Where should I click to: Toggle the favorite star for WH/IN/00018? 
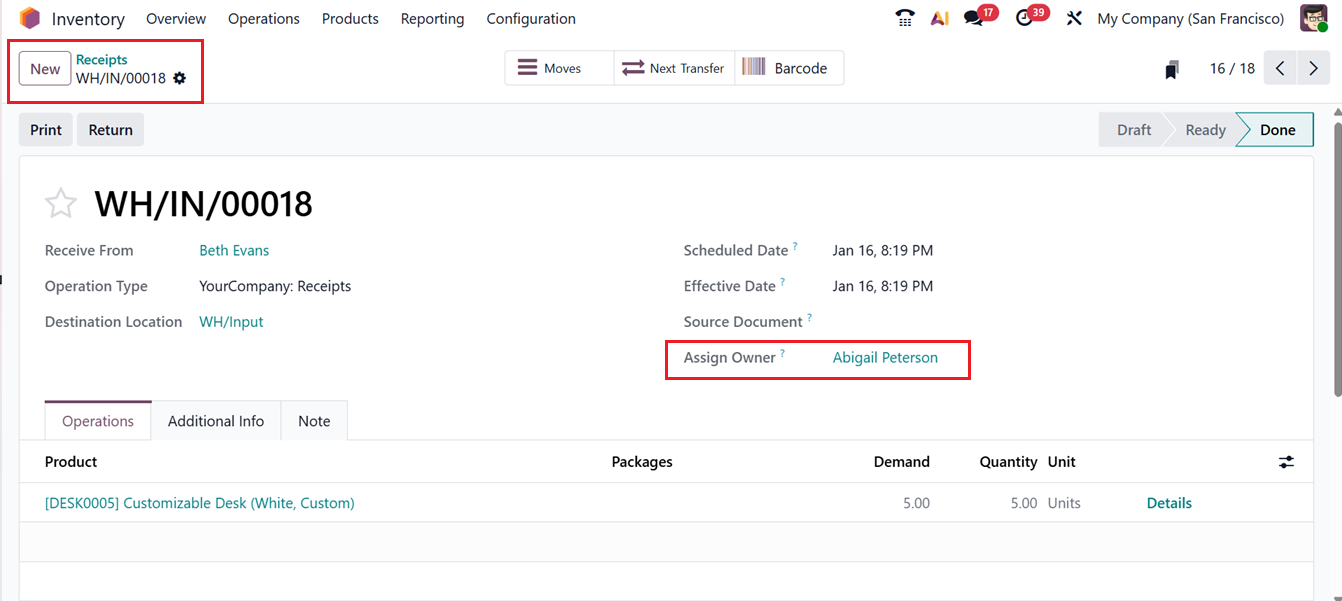(61, 204)
